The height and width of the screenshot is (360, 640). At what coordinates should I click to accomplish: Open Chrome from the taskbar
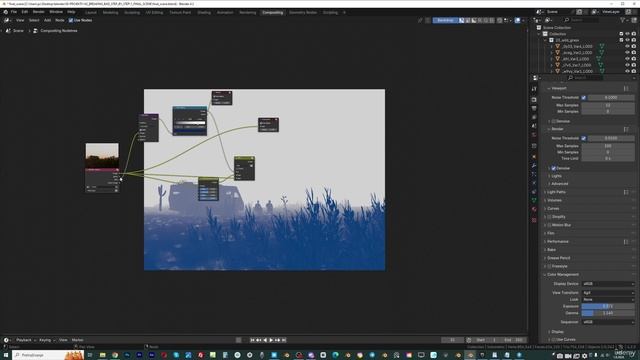pyautogui.click(x=115, y=355)
